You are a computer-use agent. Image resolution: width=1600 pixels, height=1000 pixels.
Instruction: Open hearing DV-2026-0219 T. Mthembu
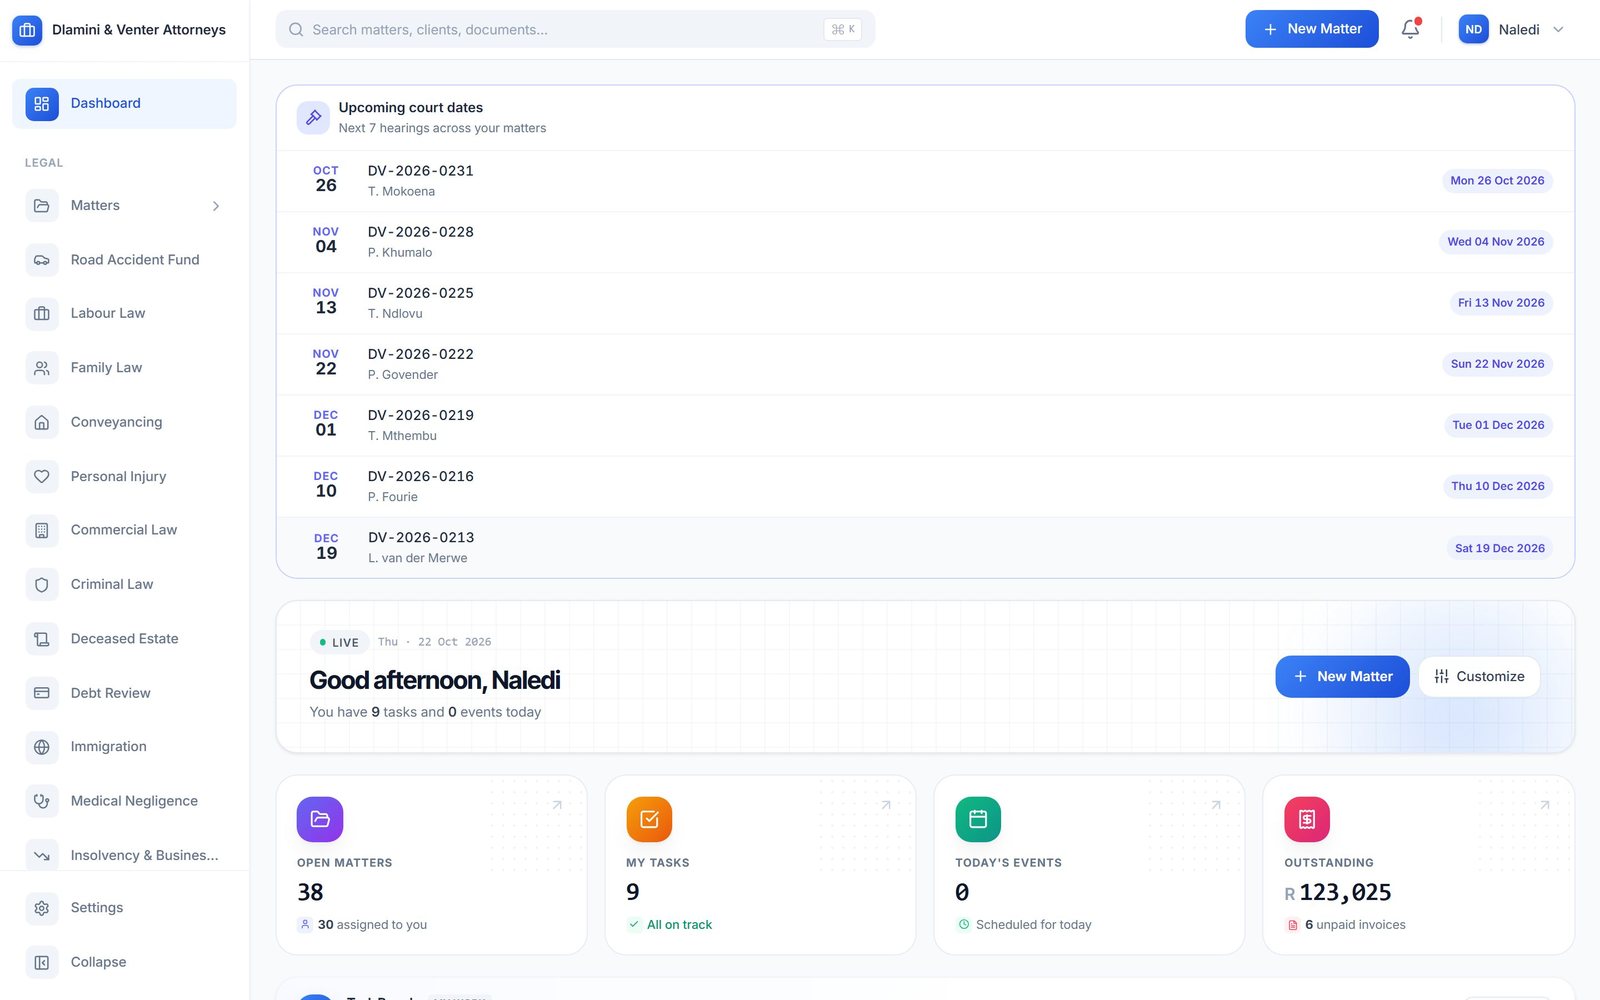click(925, 425)
